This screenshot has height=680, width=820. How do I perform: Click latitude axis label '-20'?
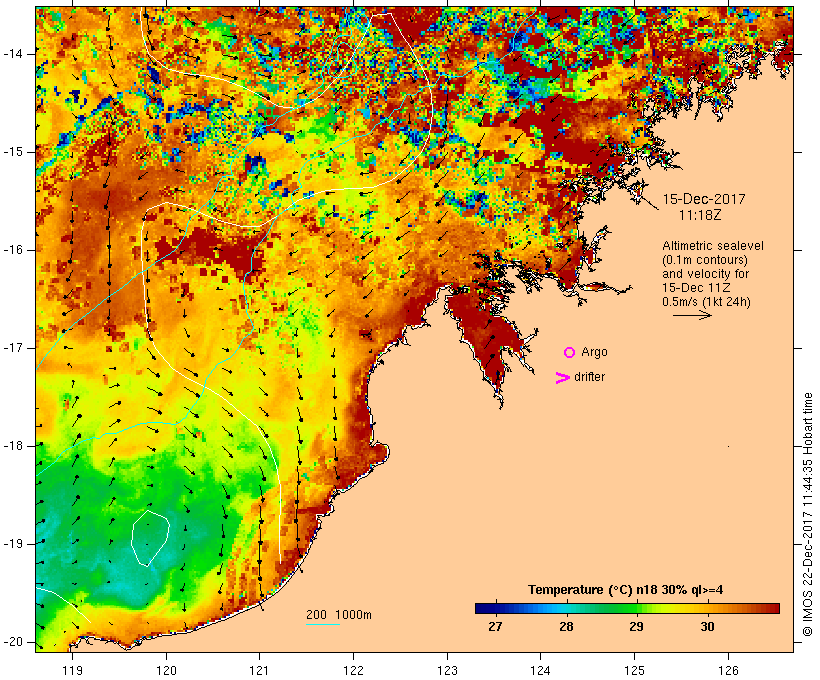13,642
